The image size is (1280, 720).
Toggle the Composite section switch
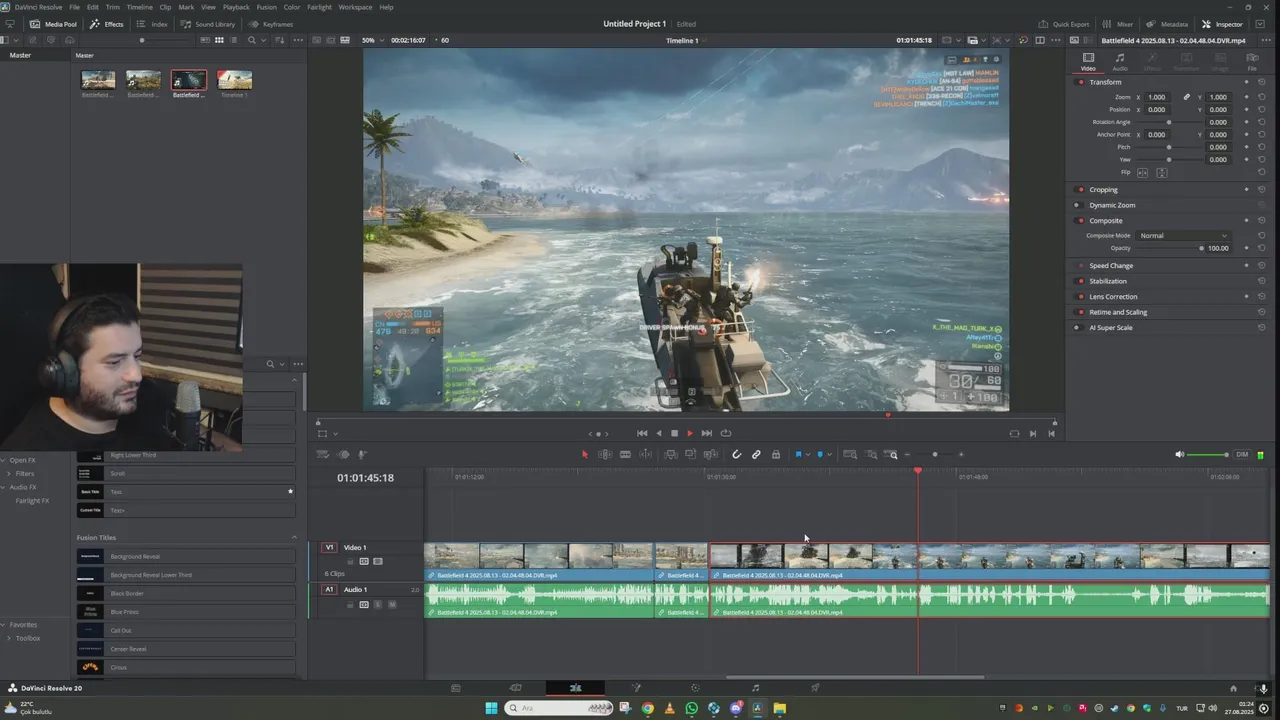coord(1080,221)
